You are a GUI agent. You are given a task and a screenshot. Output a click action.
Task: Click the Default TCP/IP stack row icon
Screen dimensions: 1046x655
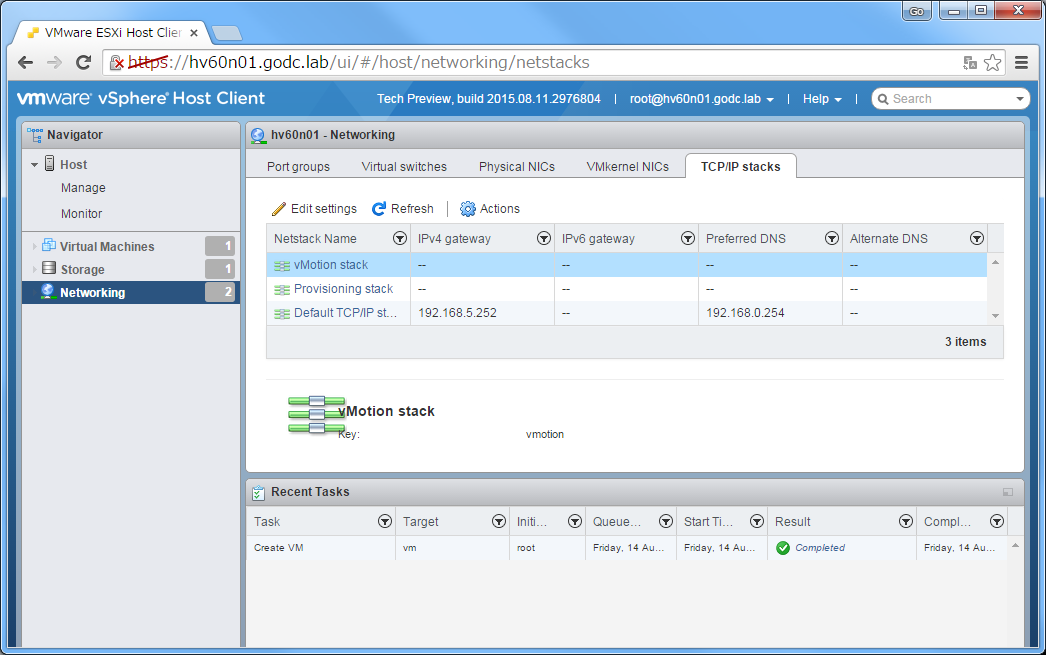coord(282,313)
